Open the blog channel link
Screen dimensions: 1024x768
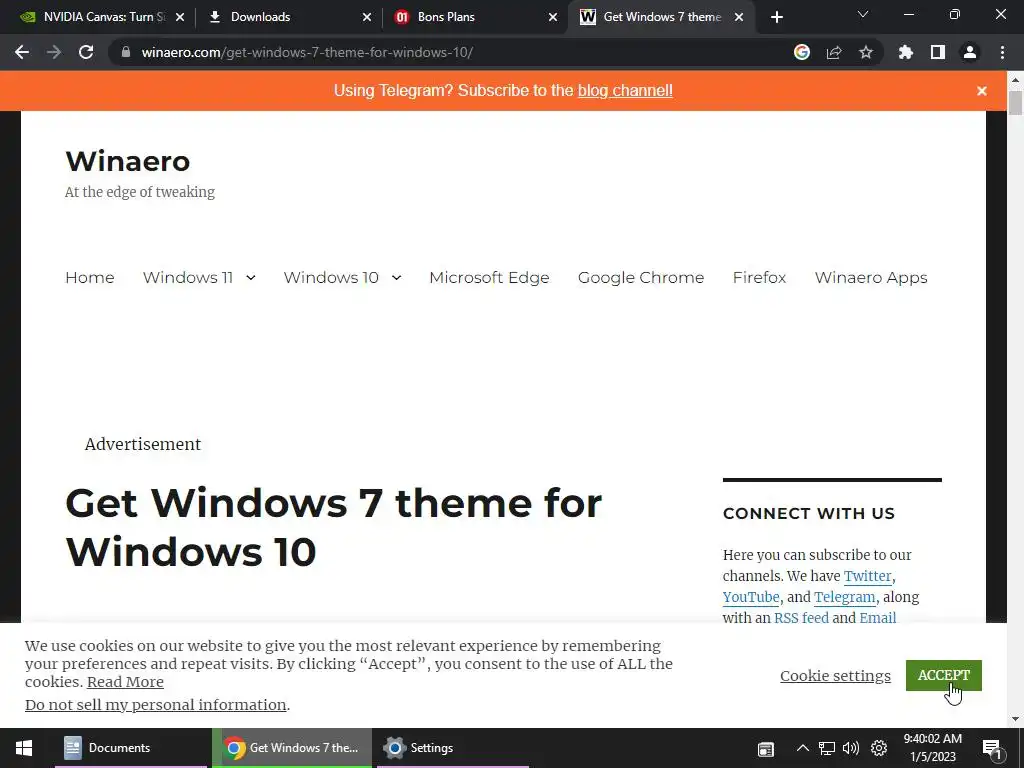pos(625,91)
